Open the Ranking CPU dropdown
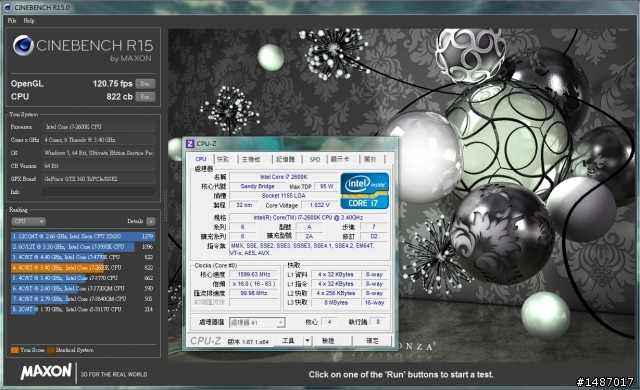Viewport: 640px width, 390px height. tap(28, 221)
